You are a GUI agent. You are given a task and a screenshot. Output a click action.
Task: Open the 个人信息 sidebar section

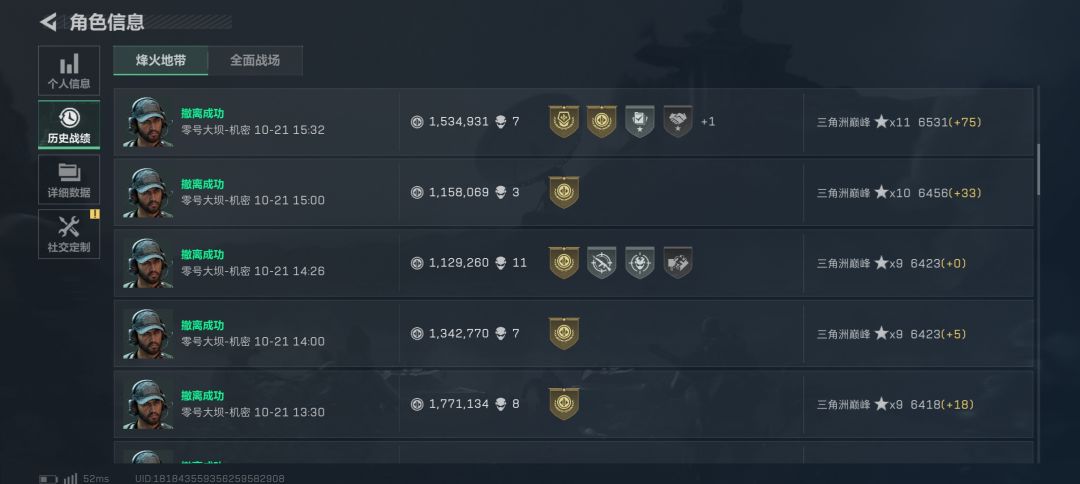coord(69,71)
